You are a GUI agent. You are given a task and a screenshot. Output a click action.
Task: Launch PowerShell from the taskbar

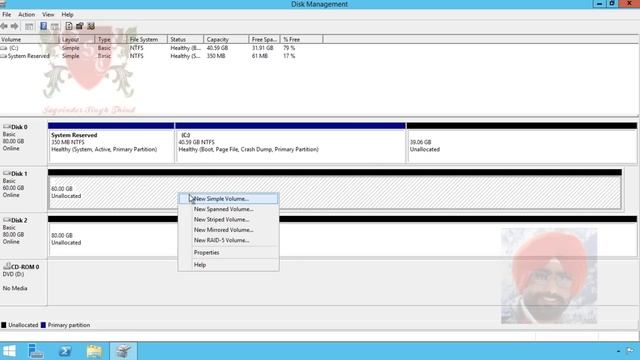tap(65, 351)
